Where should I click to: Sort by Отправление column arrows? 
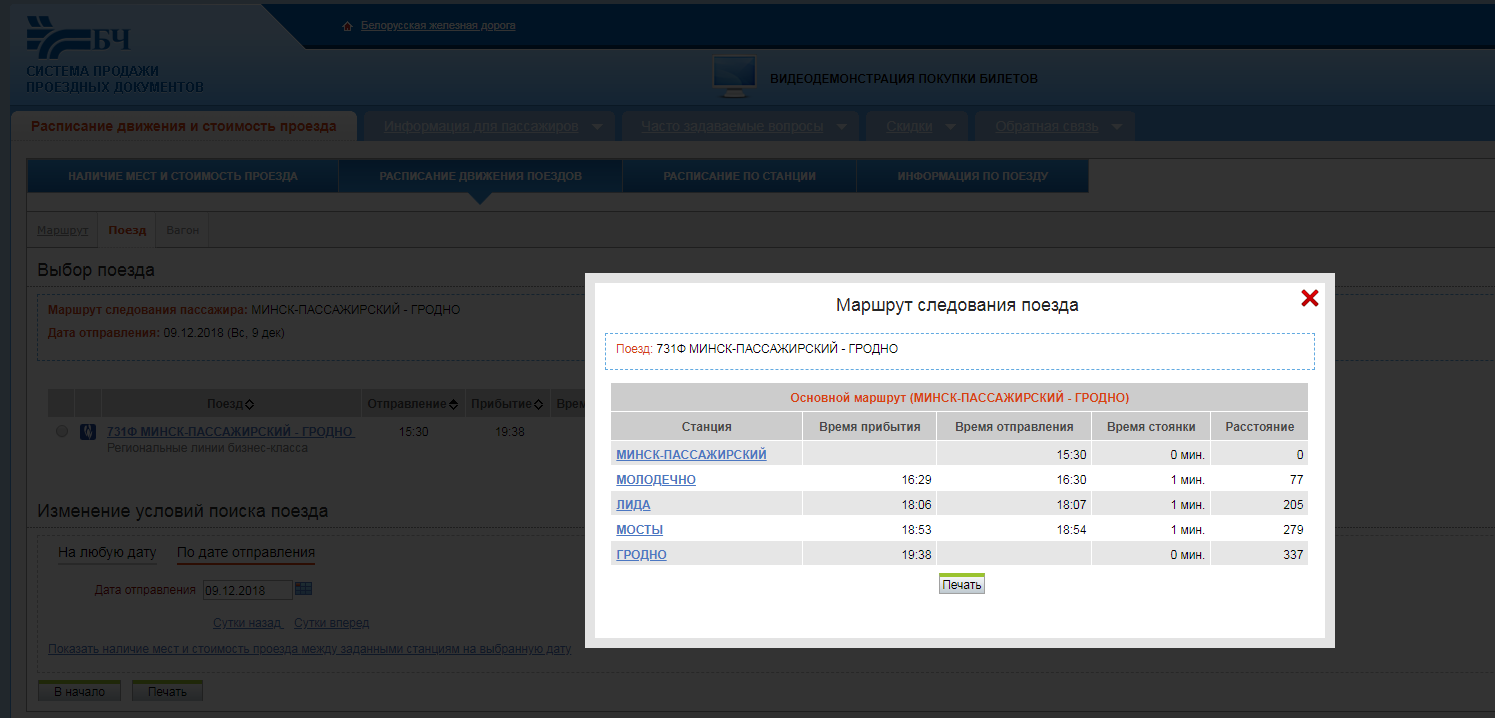coord(453,404)
